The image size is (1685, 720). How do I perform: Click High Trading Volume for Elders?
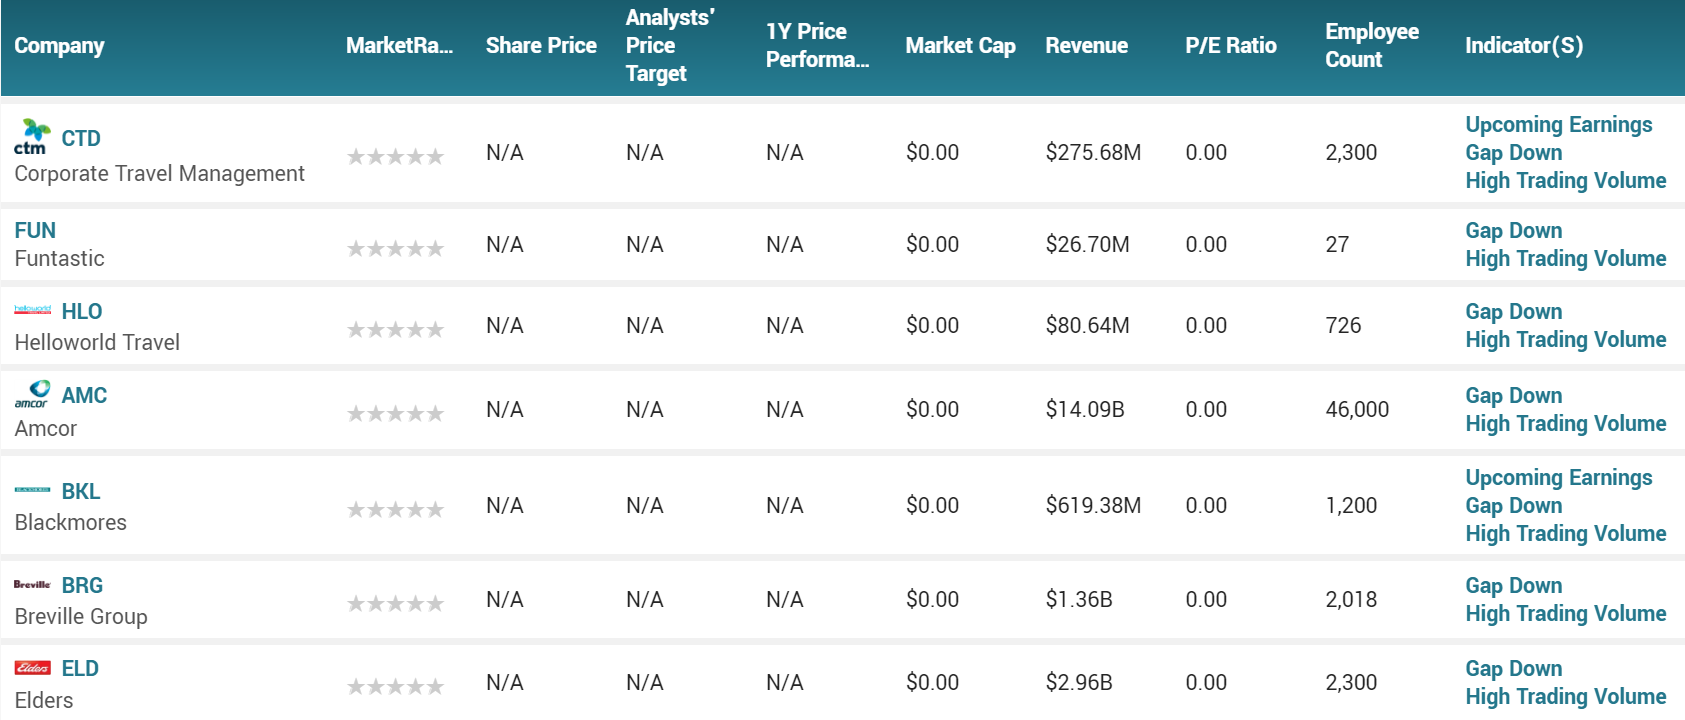point(1565,697)
